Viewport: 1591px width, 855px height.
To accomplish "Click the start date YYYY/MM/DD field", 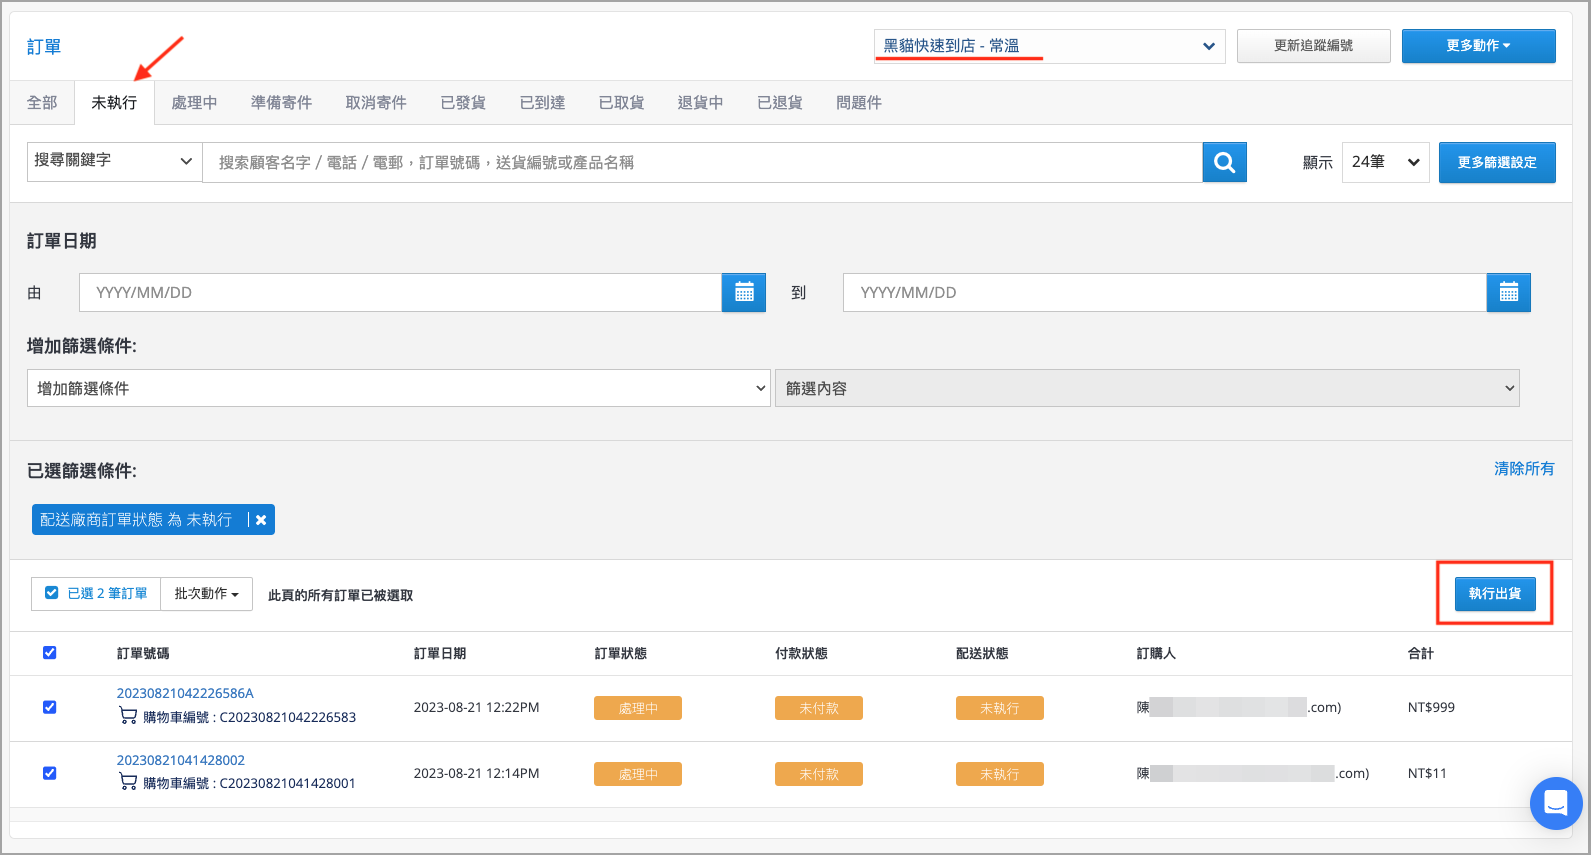I will [x=400, y=292].
